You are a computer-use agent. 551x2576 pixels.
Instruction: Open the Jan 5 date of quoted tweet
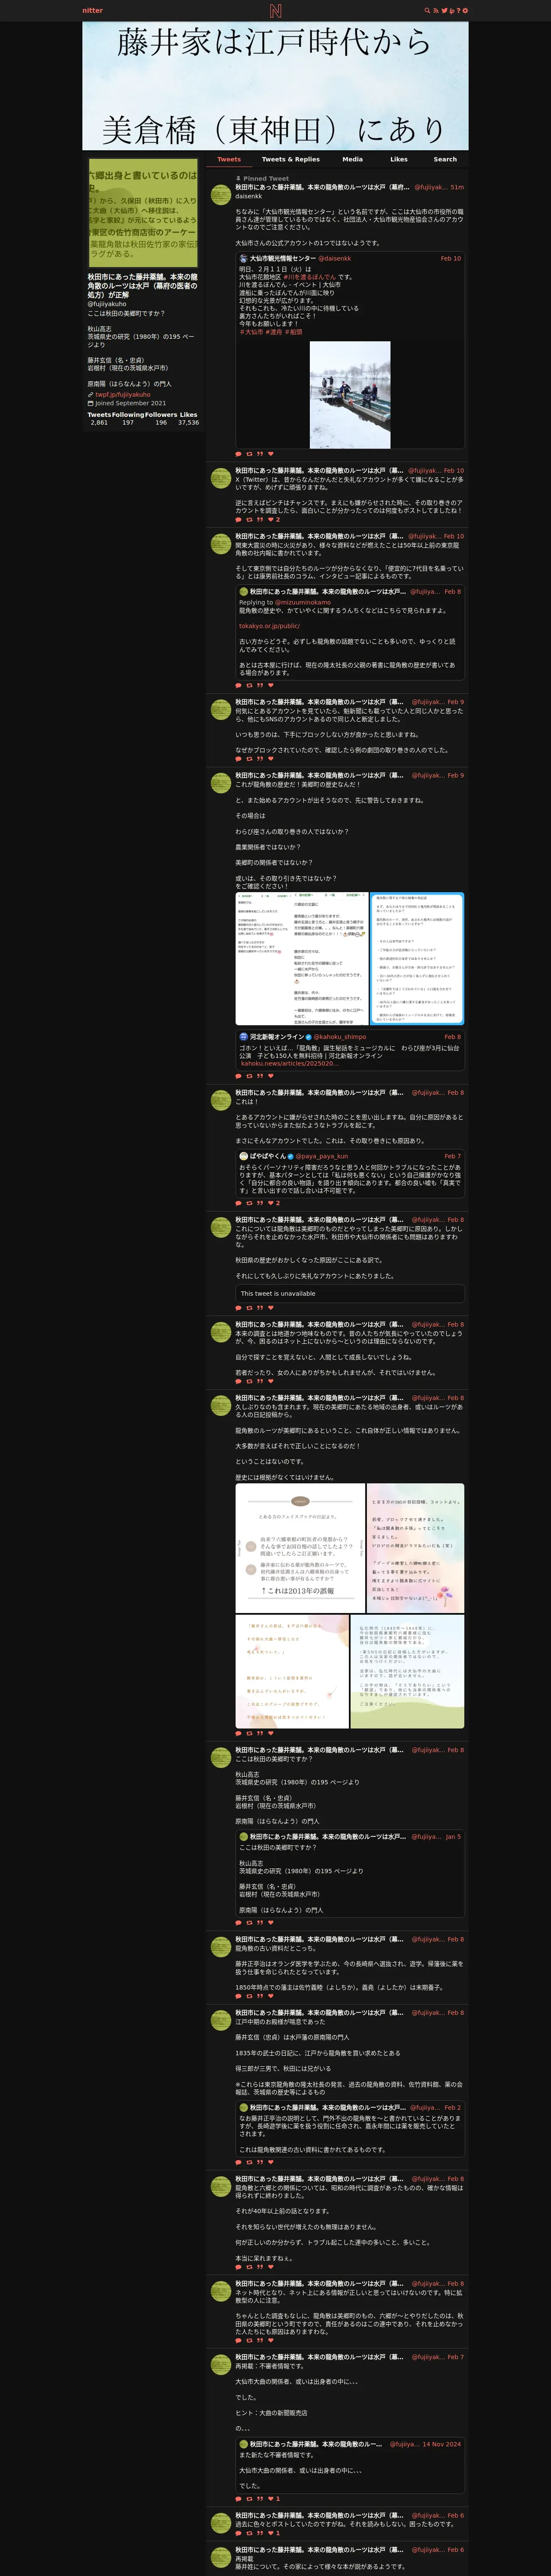[x=453, y=1837]
